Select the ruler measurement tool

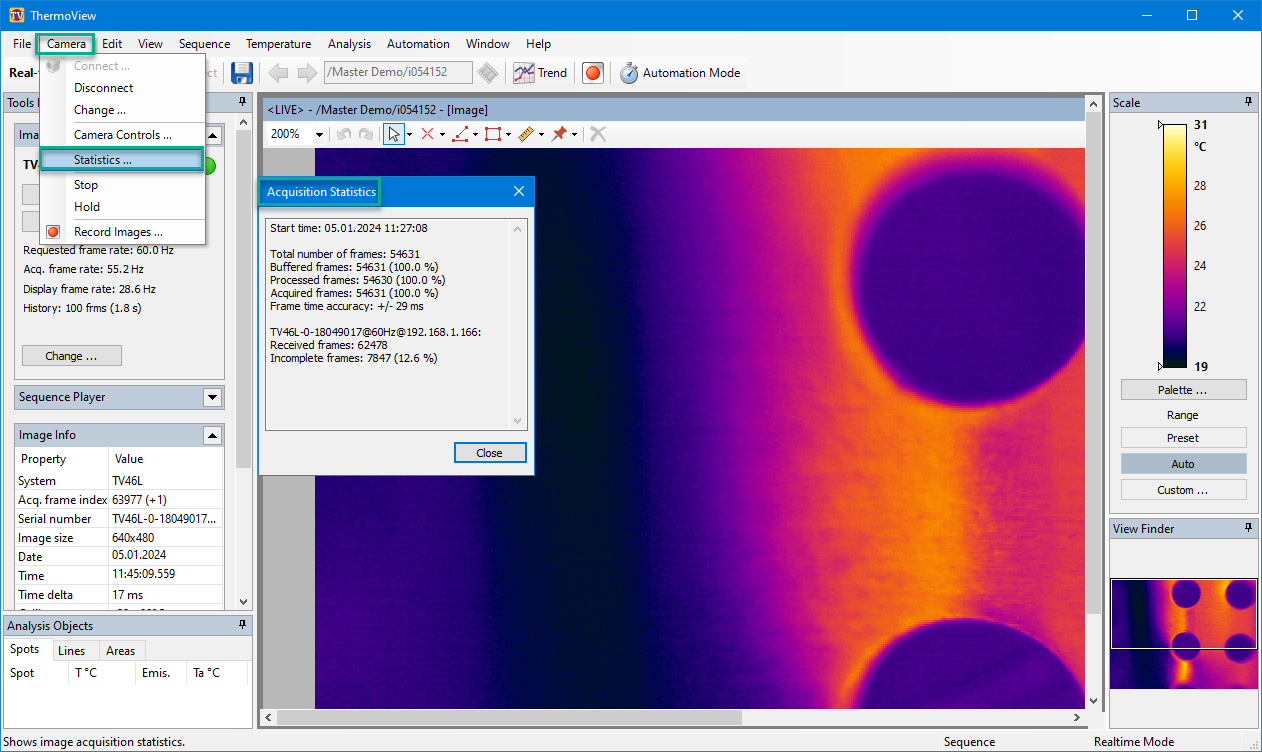pos(526,134)
